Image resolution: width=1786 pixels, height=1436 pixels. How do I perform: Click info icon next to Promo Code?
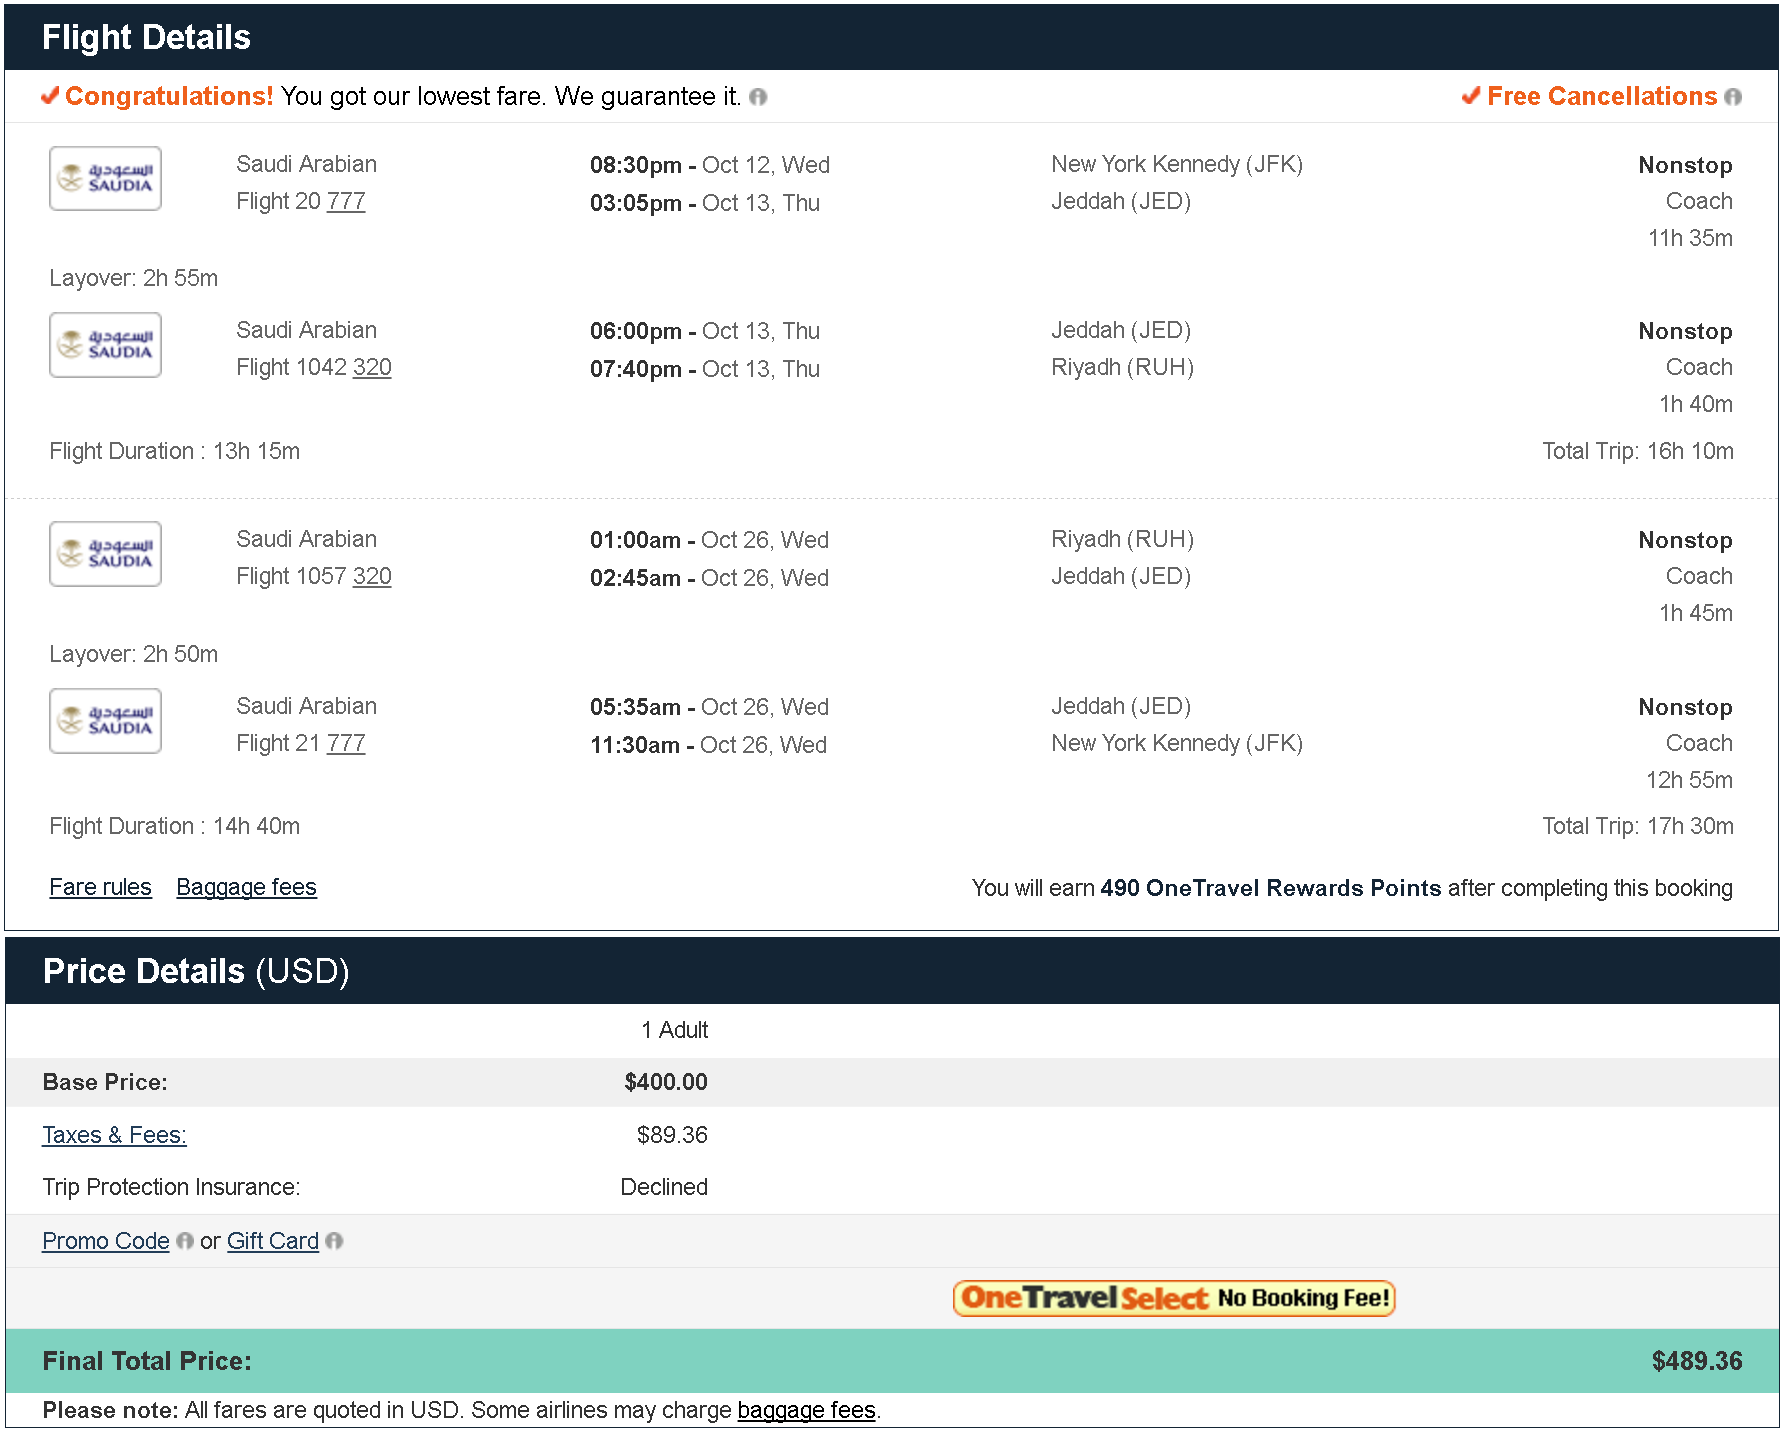185,1241
